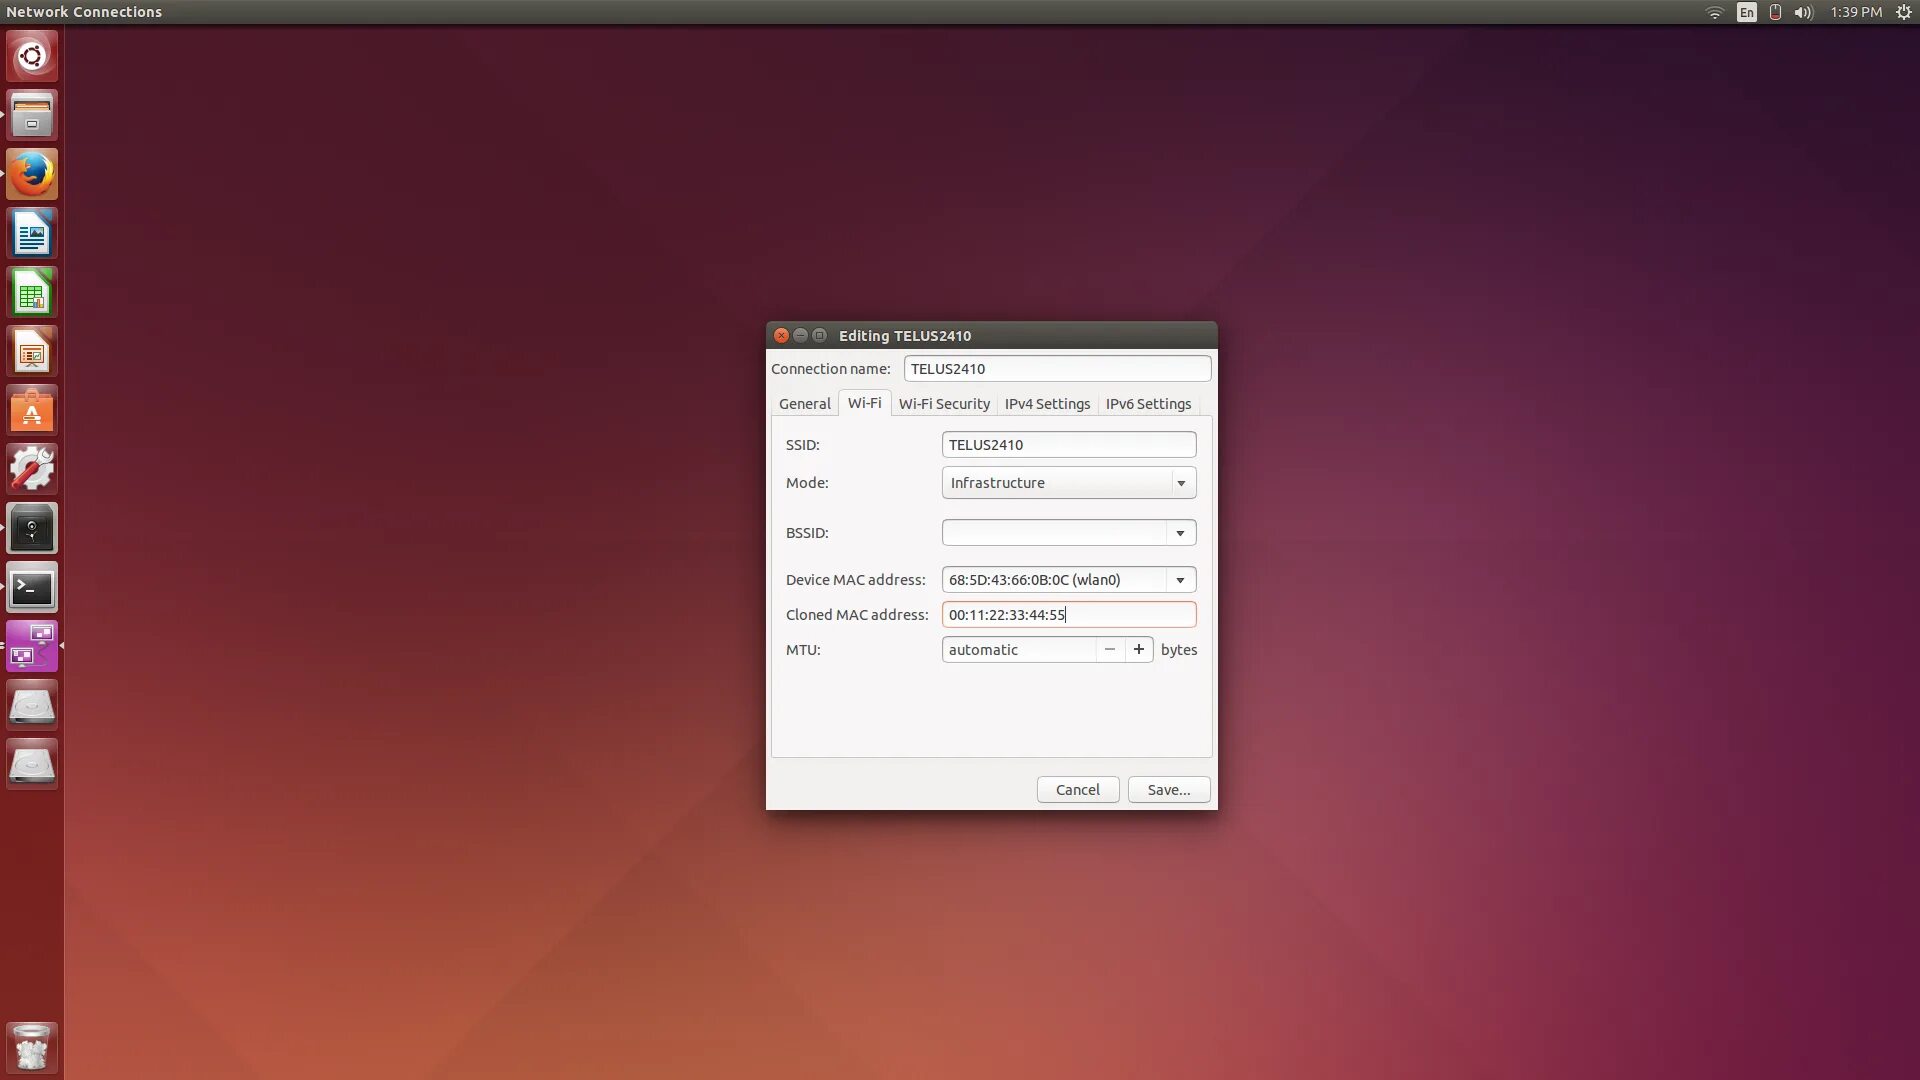The height and width of the screenshot is (1080, 1920).
Task: Switch to the Wi-Fi Security tab
Action: [943, 404]
